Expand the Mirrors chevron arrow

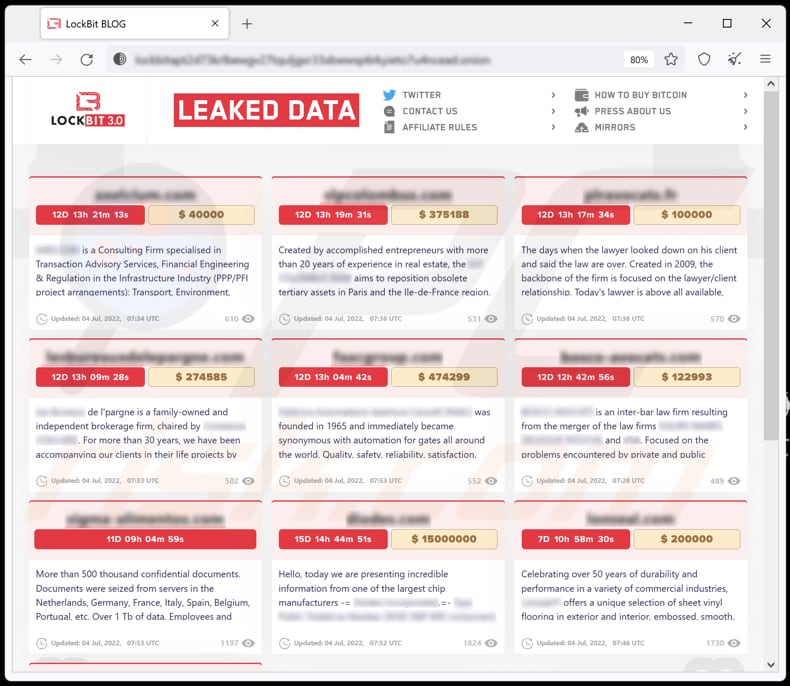[745, 127]
